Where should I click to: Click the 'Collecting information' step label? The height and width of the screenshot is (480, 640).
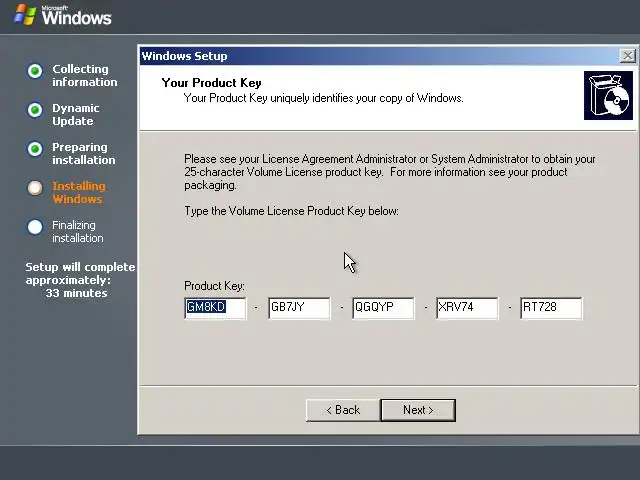point(84,76)
